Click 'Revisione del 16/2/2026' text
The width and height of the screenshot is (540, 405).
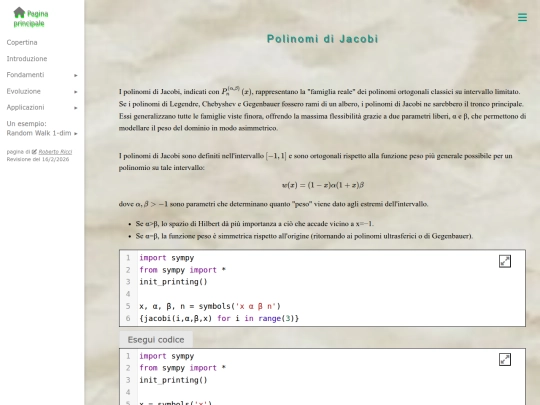click(x=38, y=159)
